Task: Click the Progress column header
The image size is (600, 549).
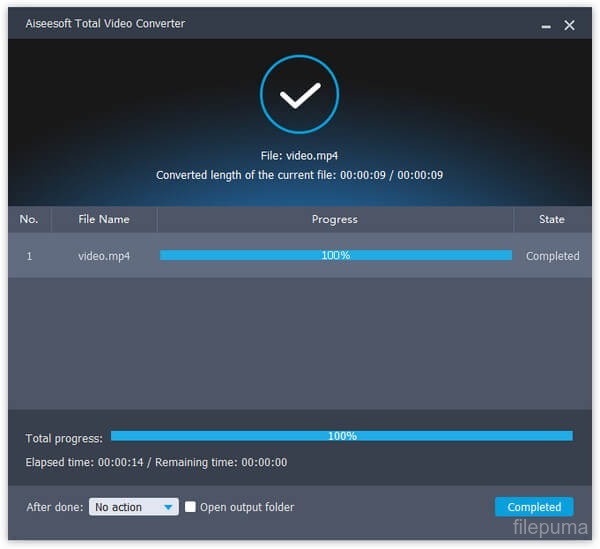Action: click(335, 219)
